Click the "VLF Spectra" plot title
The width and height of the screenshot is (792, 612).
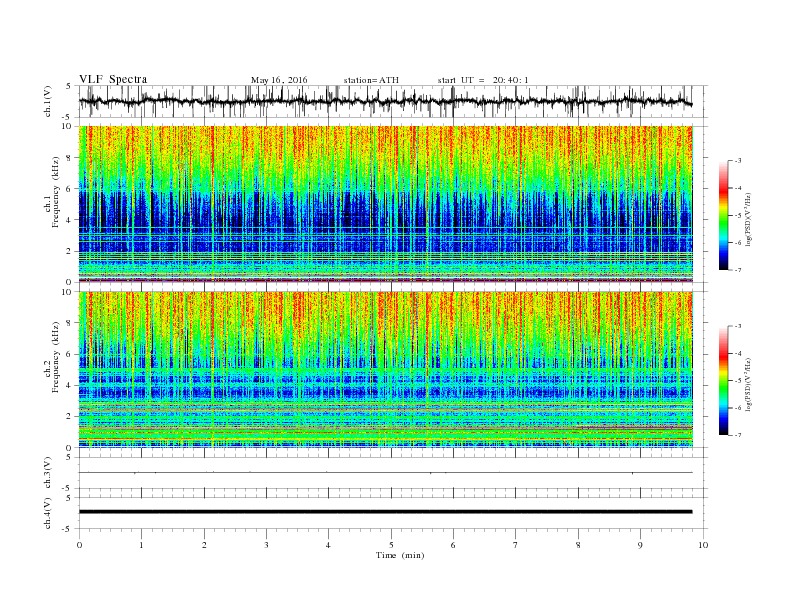click(113, 79)
